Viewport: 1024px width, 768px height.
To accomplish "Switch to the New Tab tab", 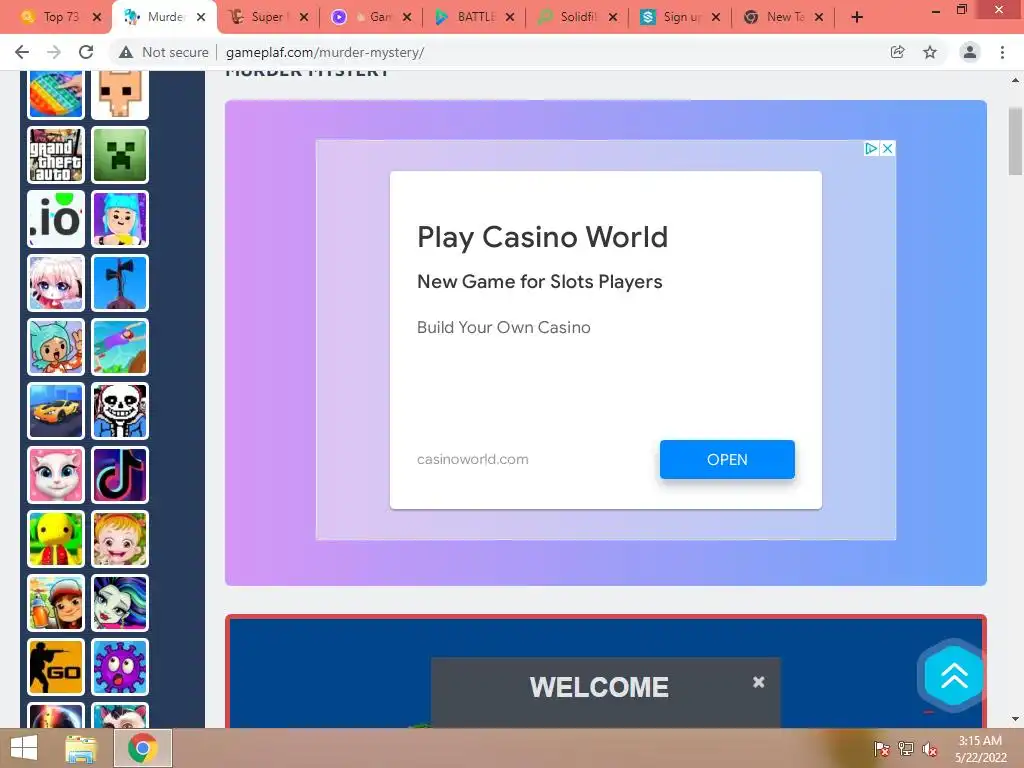I will (784, 17).
